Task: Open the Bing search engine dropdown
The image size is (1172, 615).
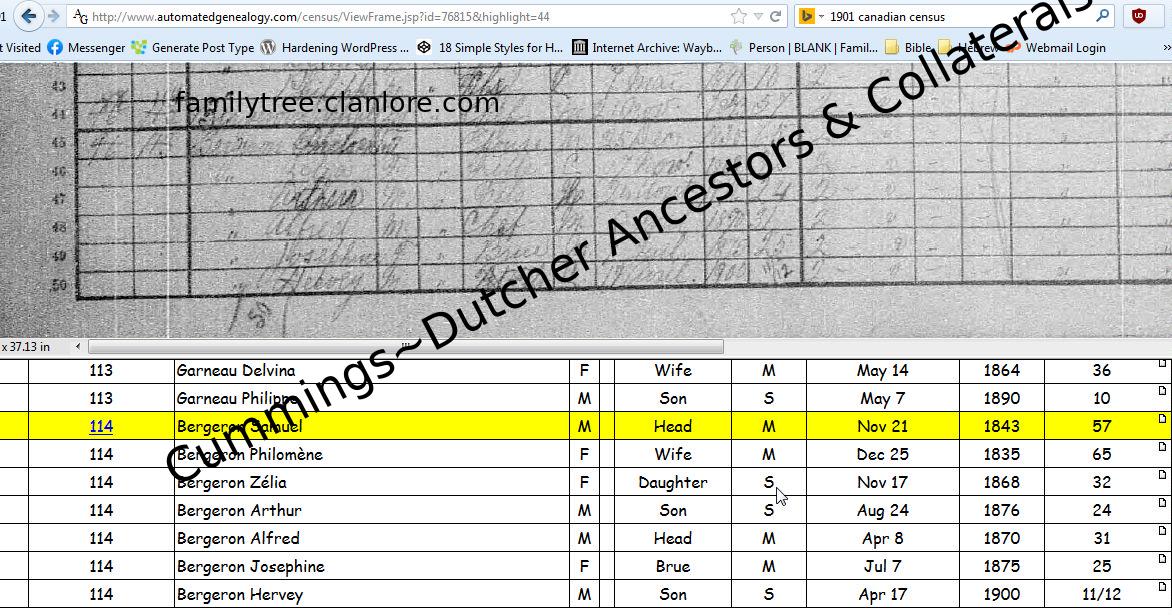Action: [x=809, y=16]
